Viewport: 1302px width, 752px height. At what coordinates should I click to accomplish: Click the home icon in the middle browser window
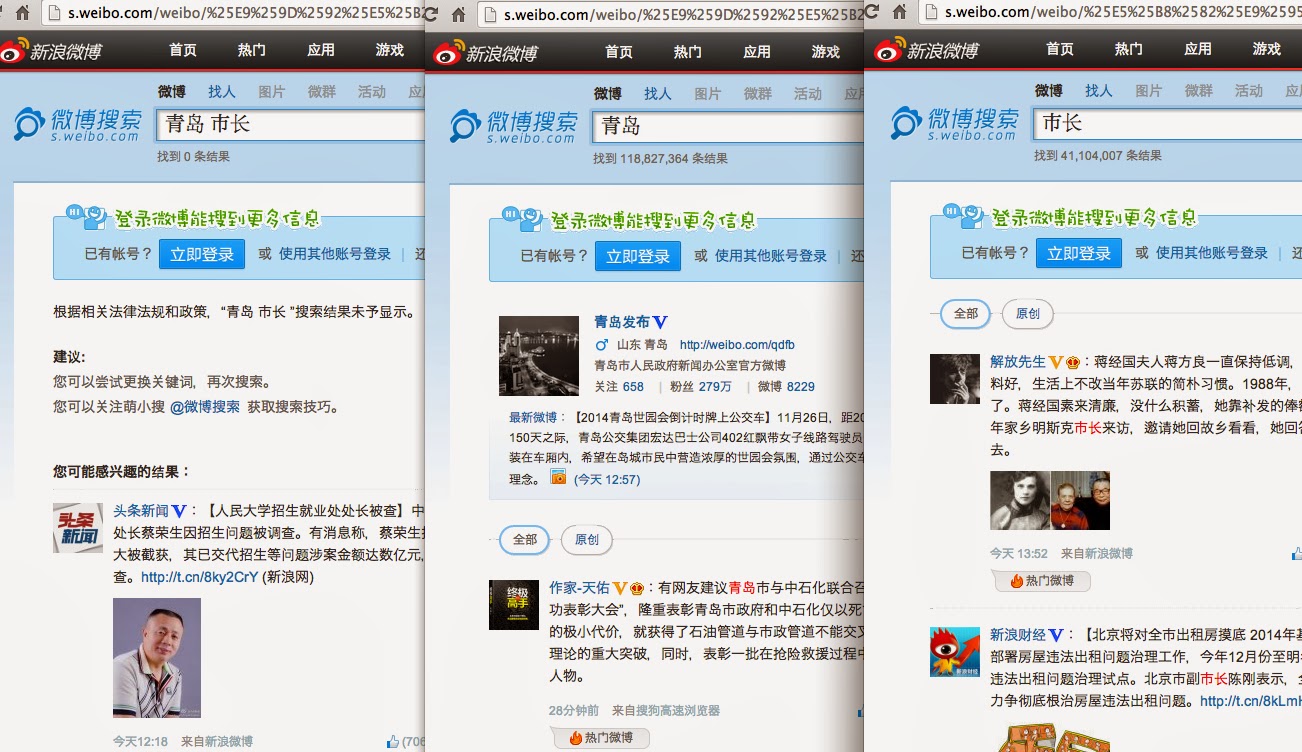[x=458, y=14]
